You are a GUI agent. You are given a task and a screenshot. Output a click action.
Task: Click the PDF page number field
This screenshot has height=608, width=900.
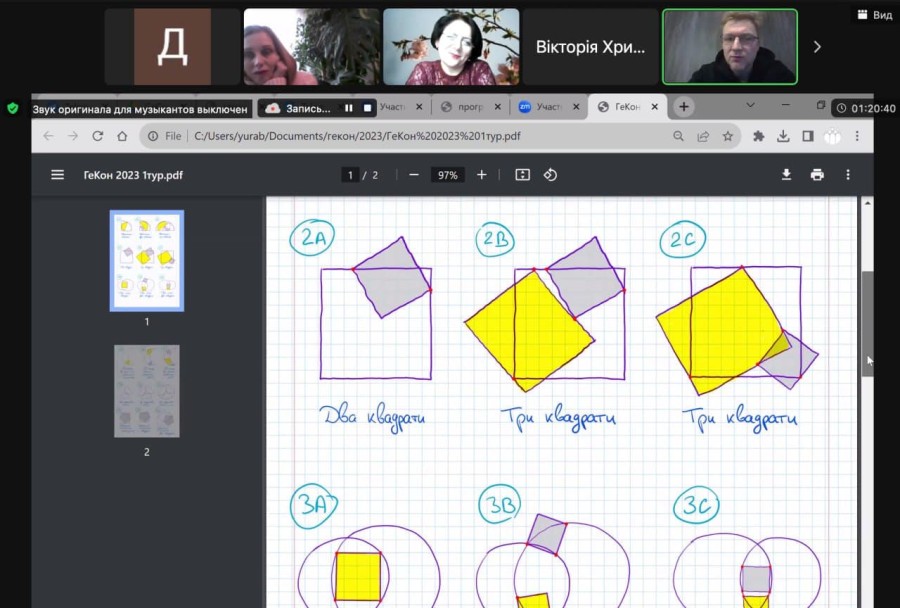[350, 175]
